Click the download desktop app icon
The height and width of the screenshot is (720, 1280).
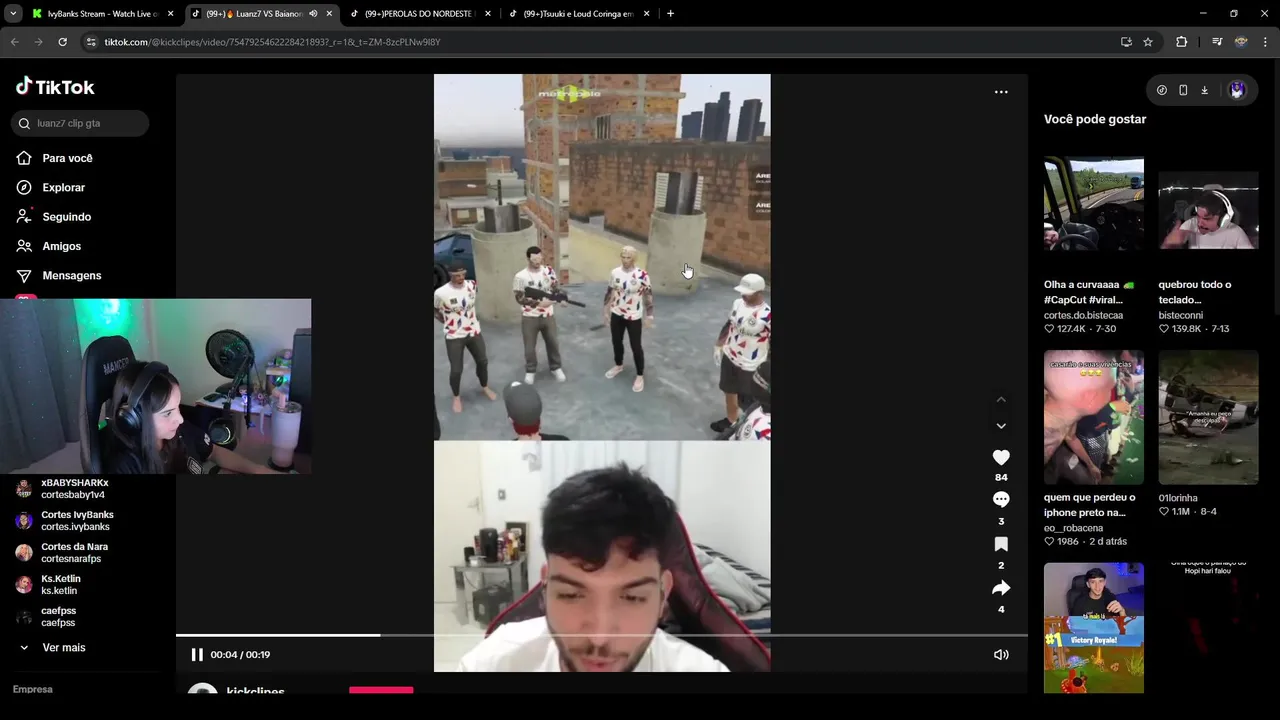click(1204, 90)
